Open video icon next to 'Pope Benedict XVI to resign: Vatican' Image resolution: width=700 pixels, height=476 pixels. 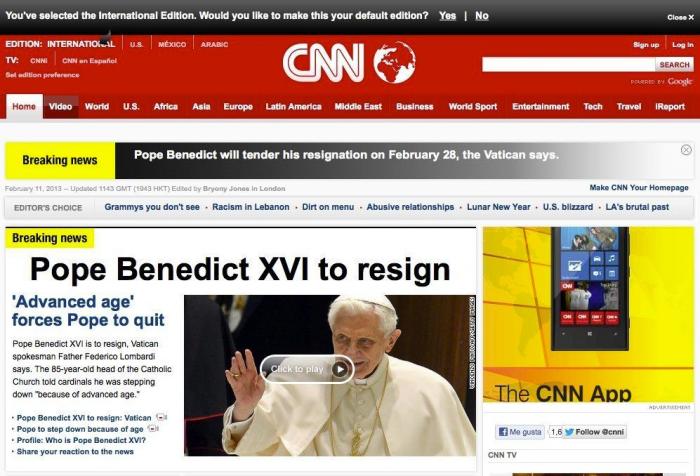tap(161, 418)
